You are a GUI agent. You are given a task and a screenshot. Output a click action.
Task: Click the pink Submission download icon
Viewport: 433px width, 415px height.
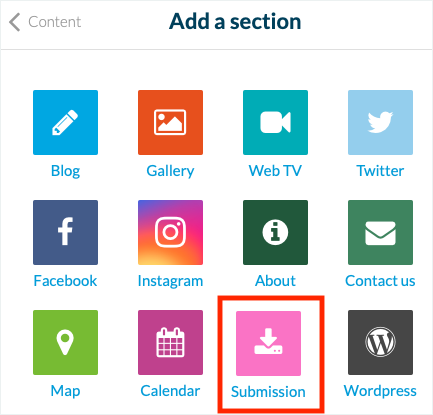[268, 343]
